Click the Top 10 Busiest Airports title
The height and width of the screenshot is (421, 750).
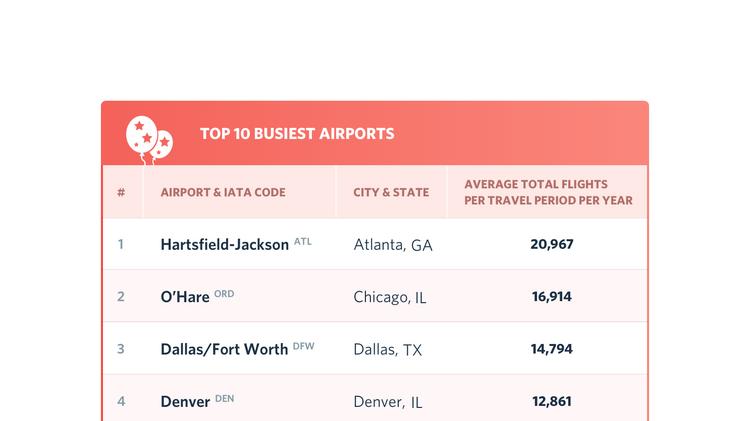click(x=297, y=133)
